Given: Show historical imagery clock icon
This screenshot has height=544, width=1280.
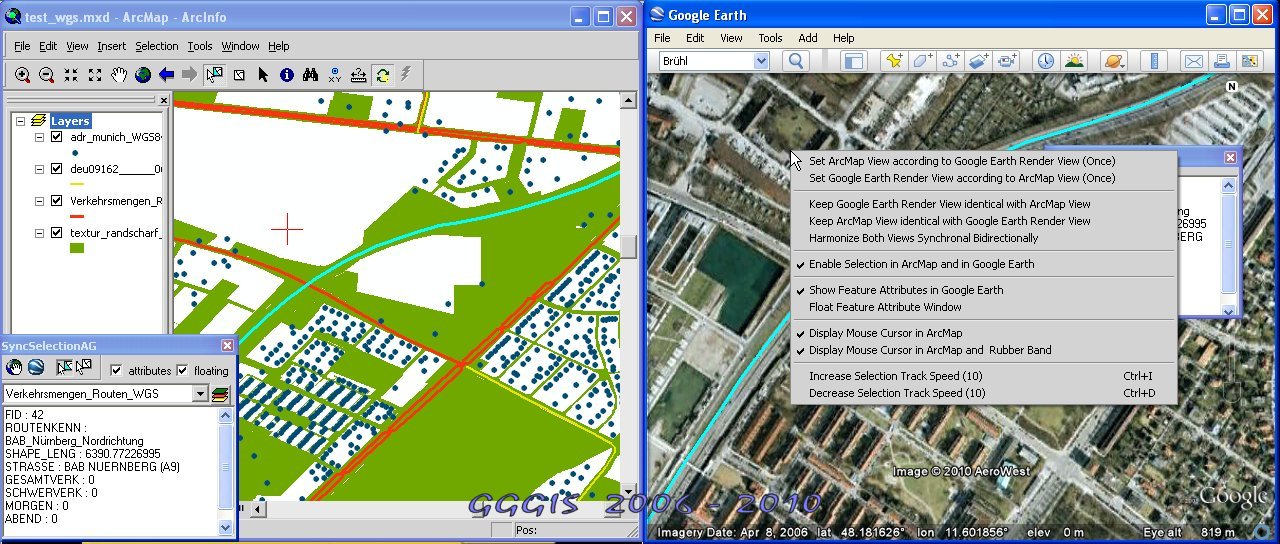Looking at the screenshot, I should [1045, 61].
